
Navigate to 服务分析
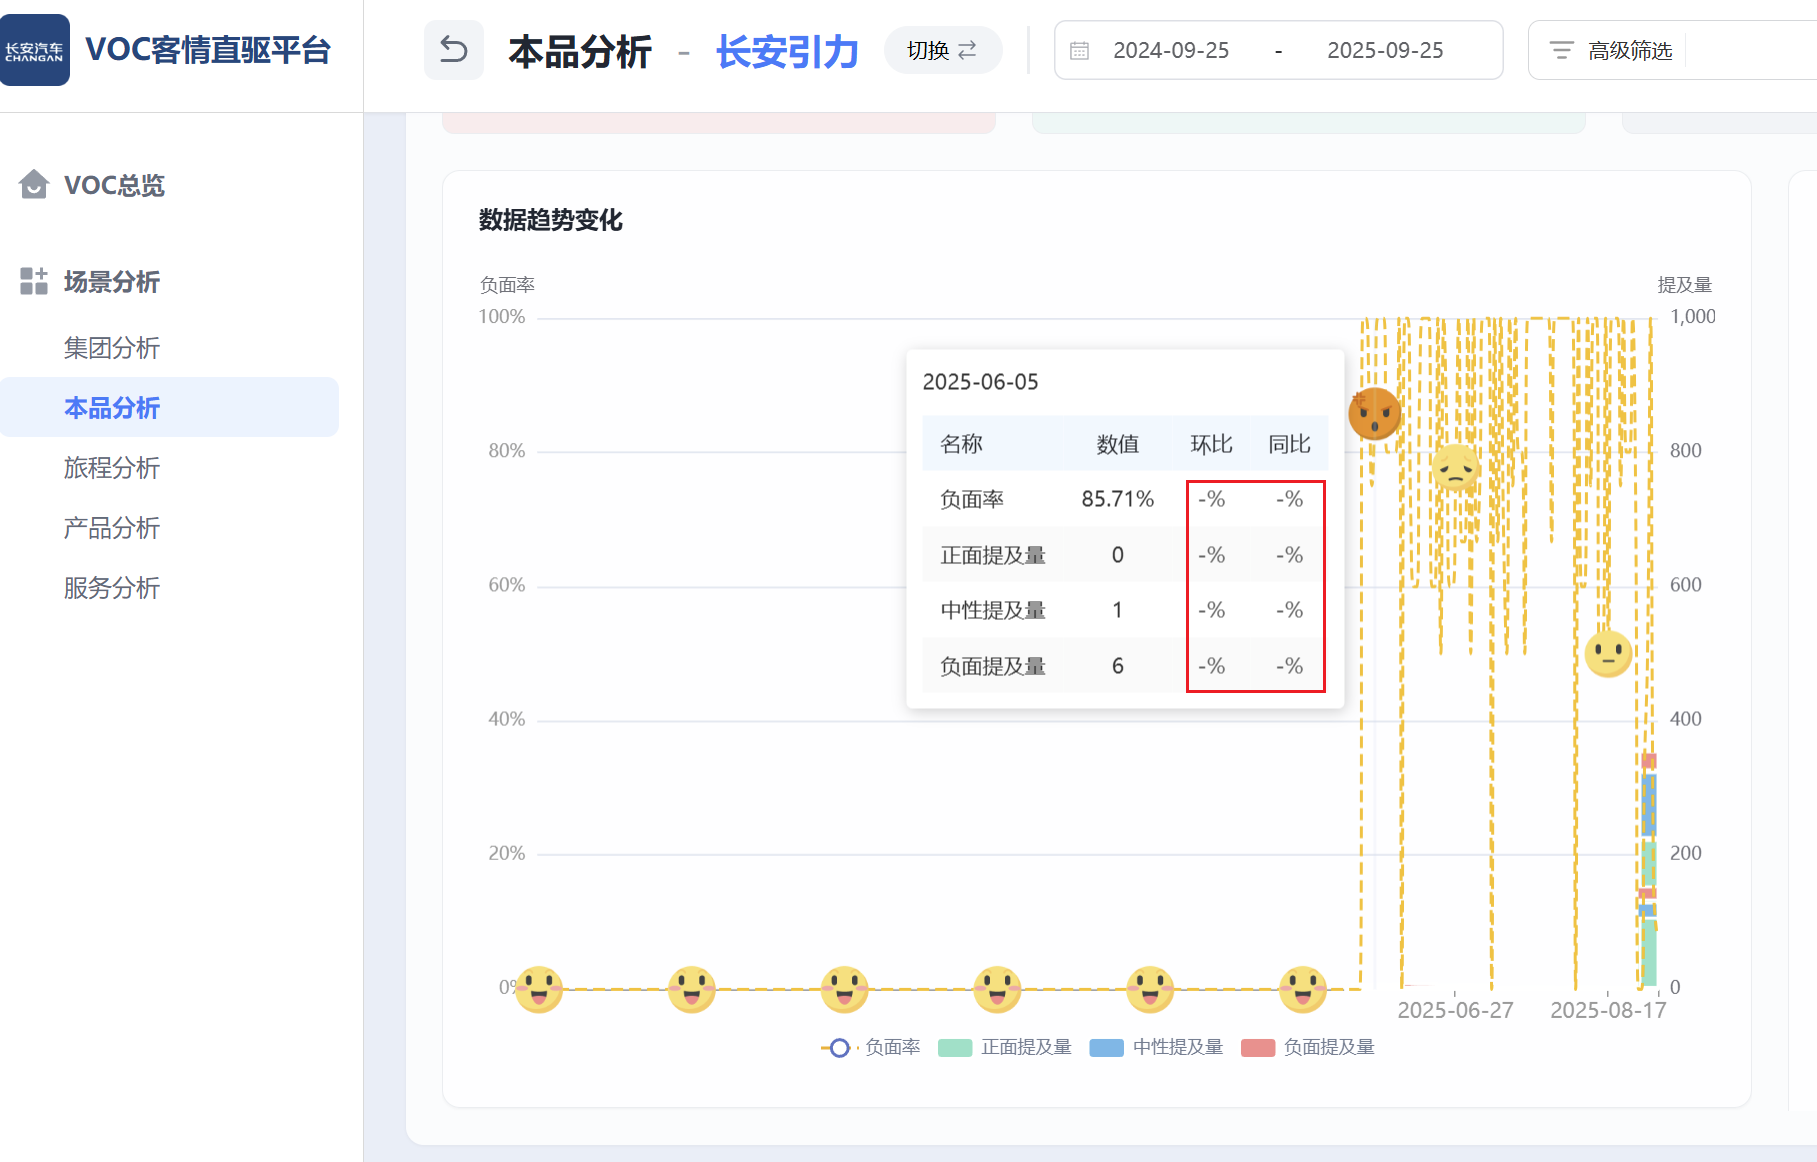(x=112, y=588)
